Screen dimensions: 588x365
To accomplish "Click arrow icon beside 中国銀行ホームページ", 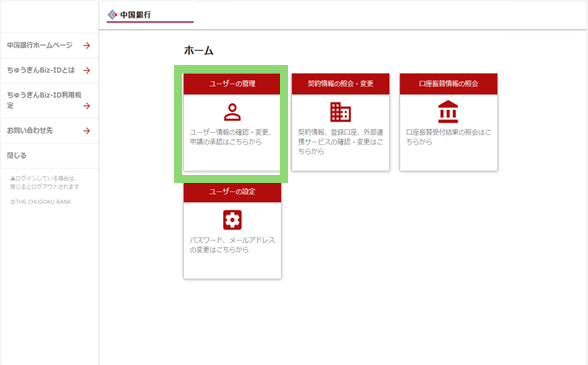I will pyautogui.click(x=87, y=45).
